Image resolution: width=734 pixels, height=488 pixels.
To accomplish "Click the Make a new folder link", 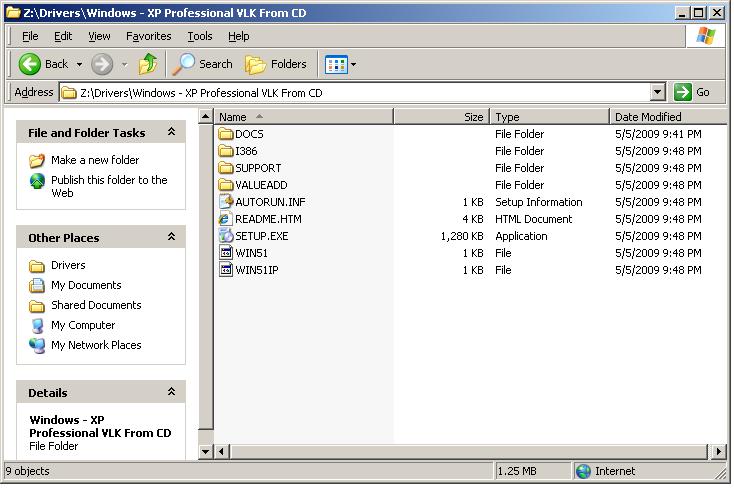I will click(x=95, y=160).
